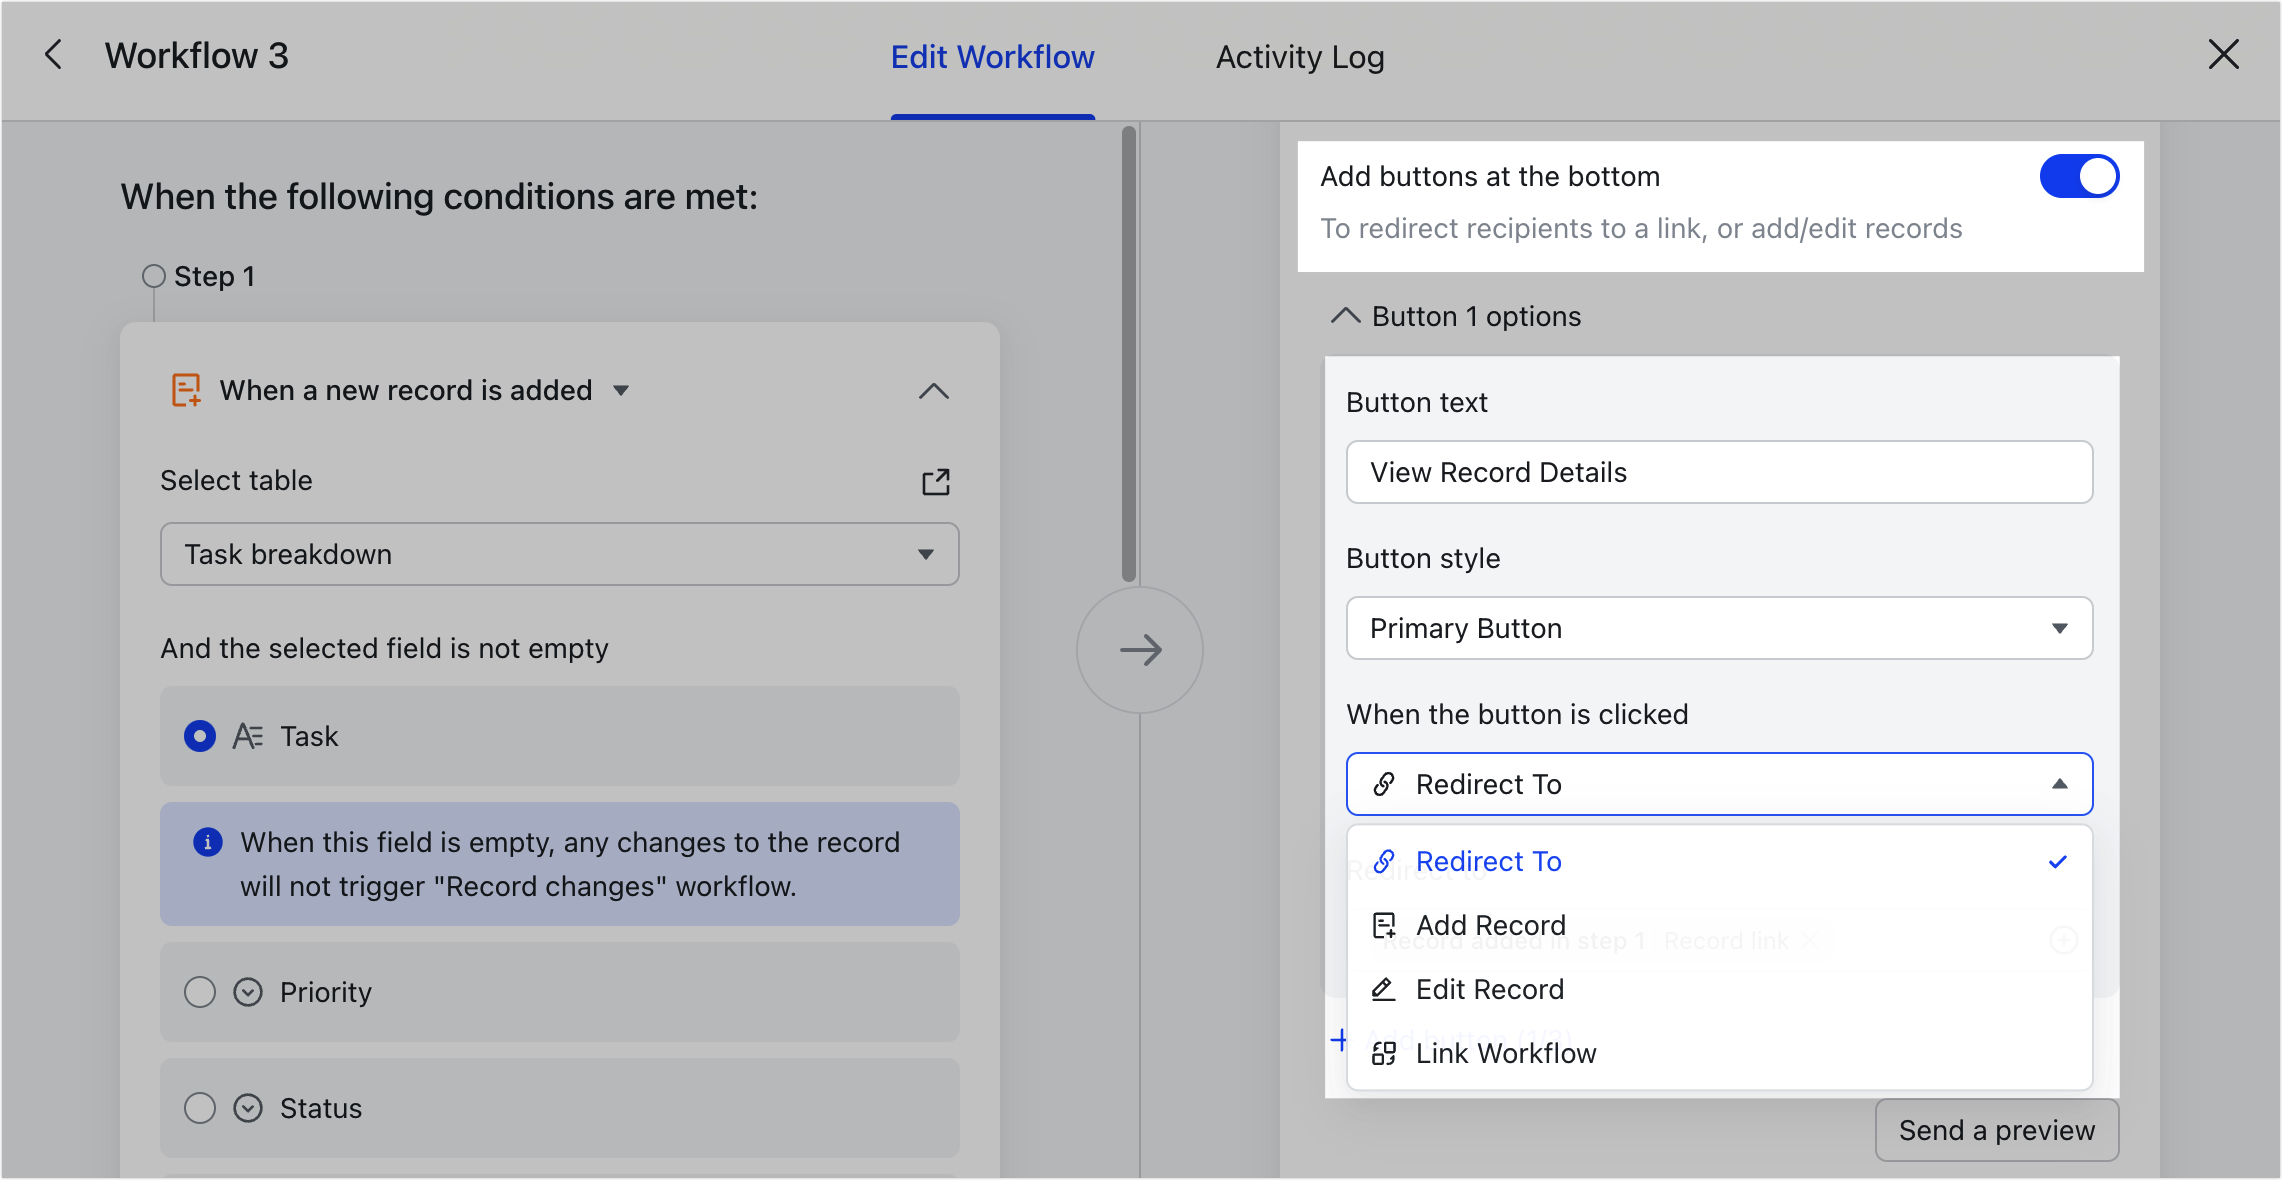The image size is (2282, 1180).
Task: Choose Edit Record option
Action: 1719,989
